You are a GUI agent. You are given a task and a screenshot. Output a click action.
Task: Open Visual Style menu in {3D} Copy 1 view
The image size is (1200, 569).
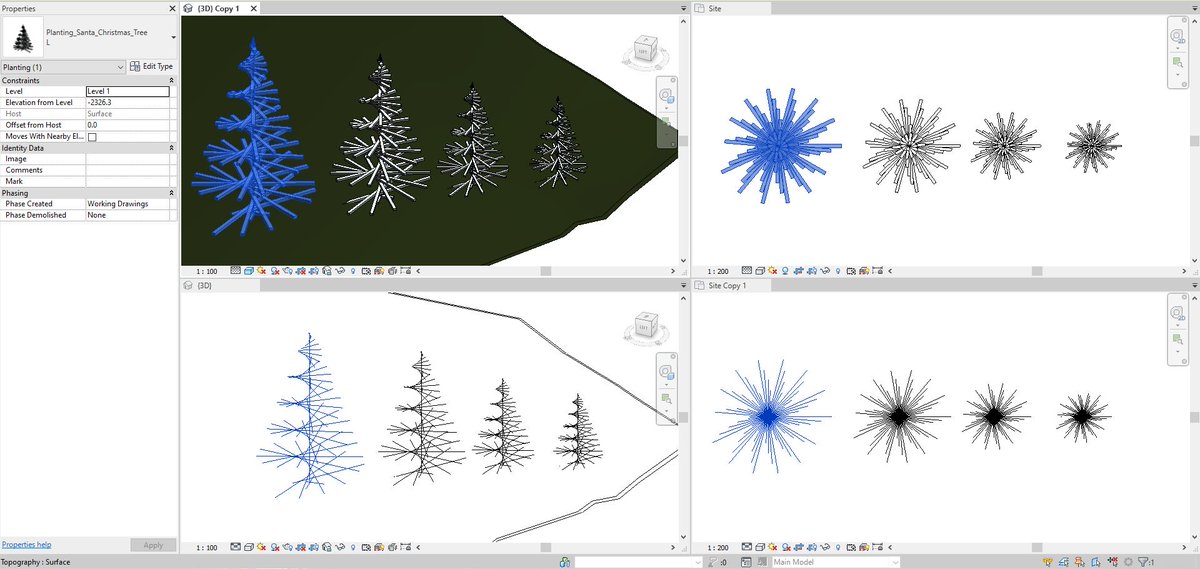249,270
